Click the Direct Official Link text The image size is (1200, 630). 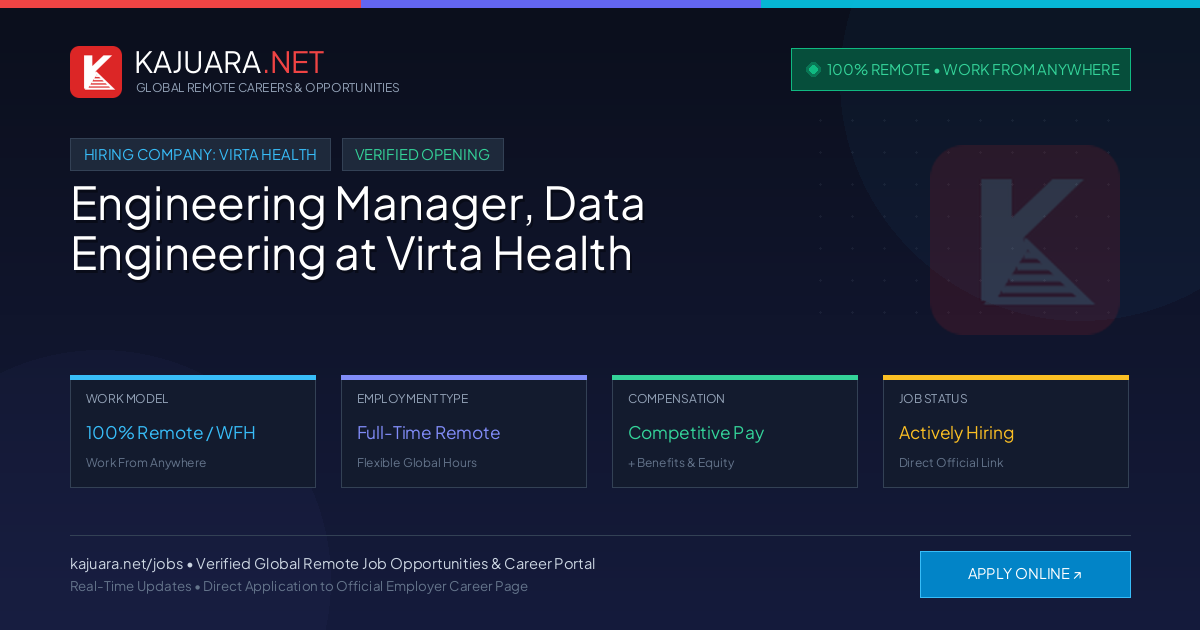951,463
